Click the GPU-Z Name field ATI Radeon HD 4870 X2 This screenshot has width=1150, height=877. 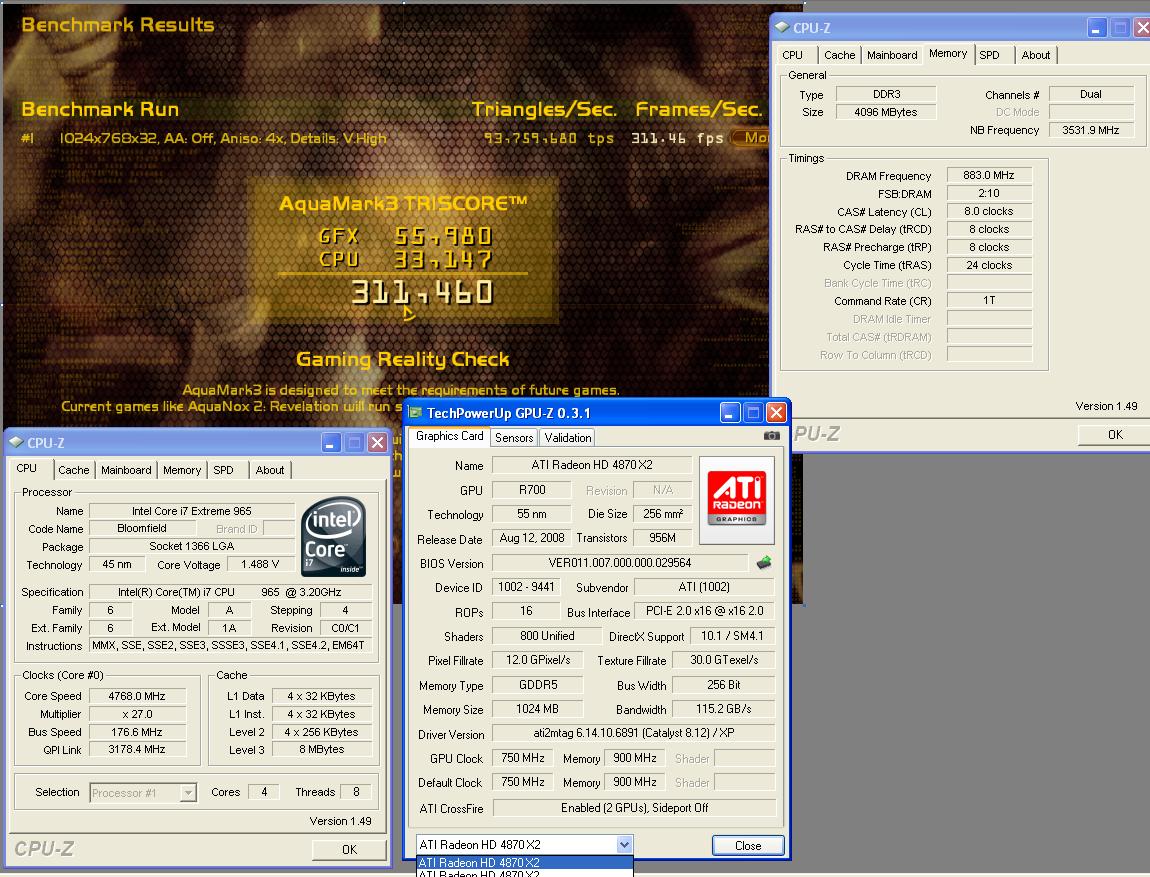(x=592, y=465)
